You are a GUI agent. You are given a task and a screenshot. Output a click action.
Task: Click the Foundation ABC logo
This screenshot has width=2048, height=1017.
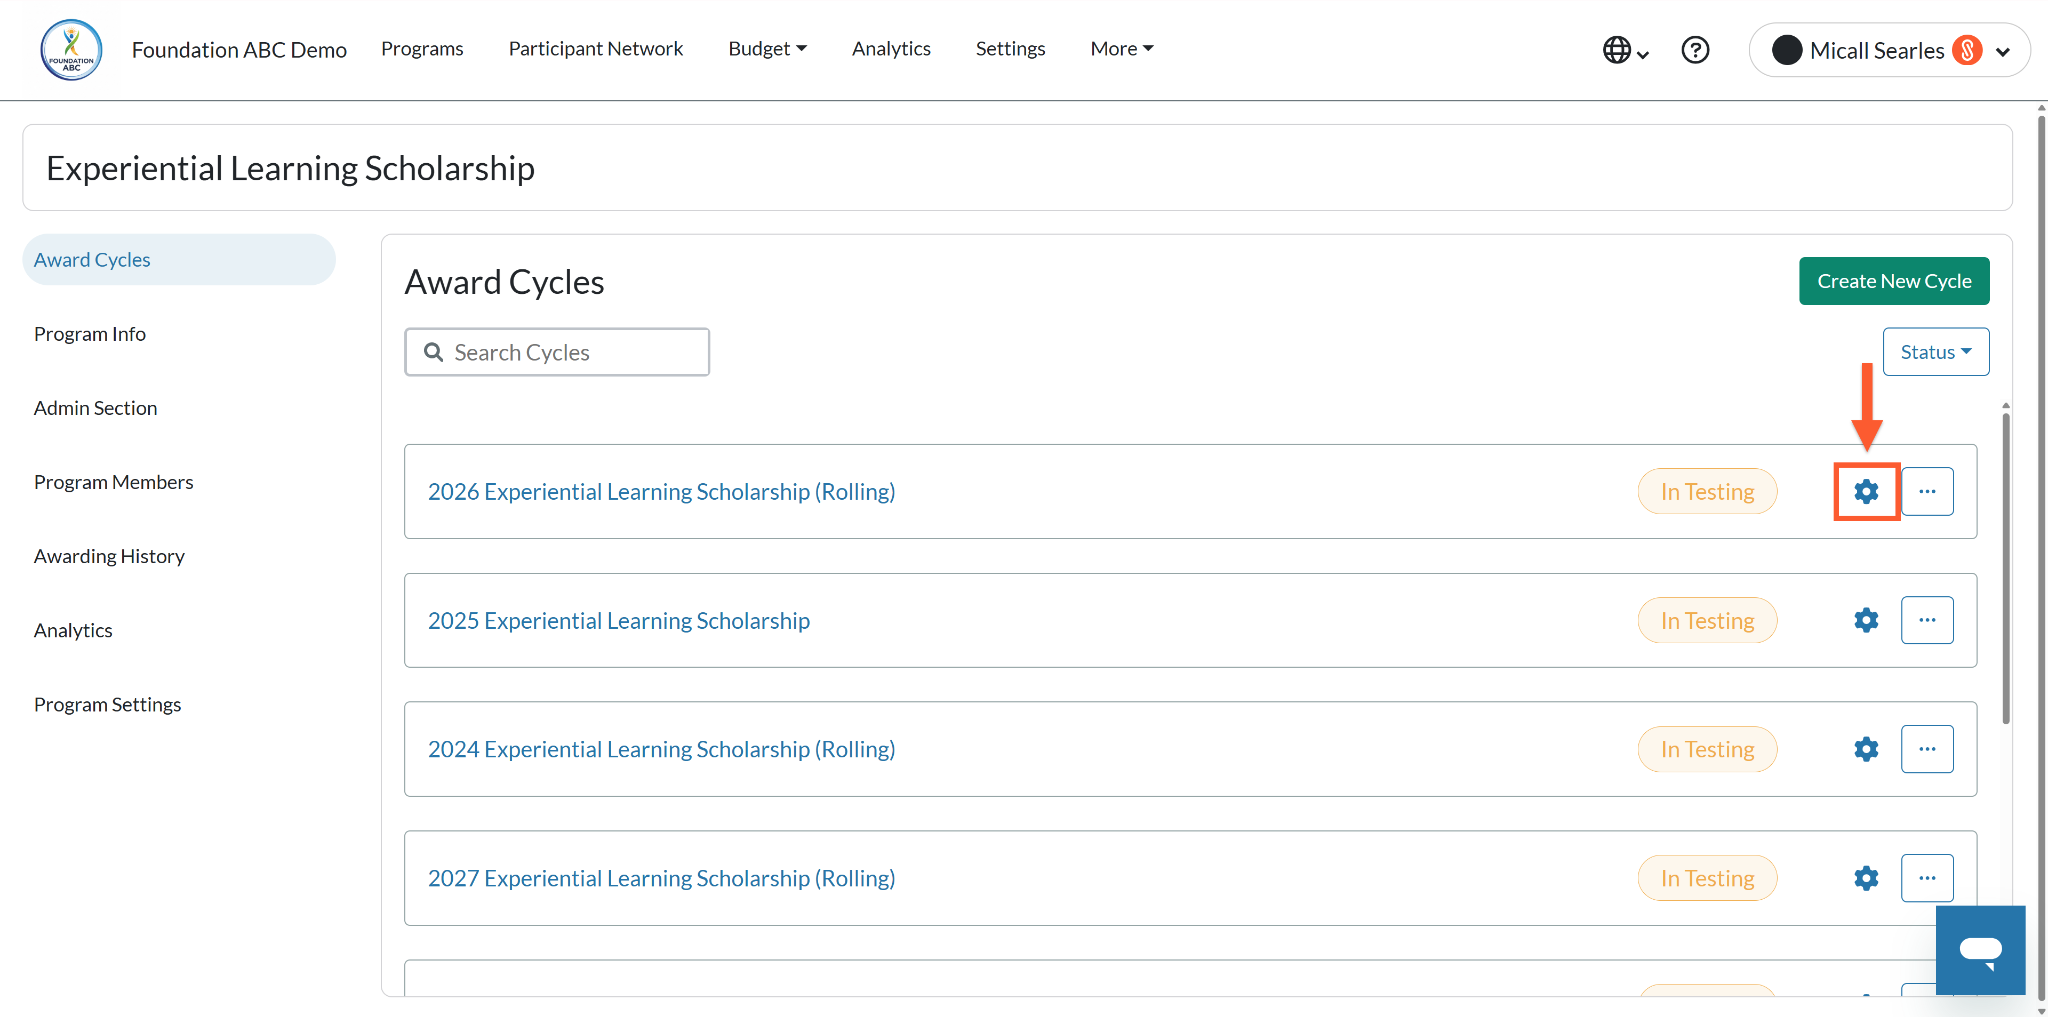click(x=71, y=49)
